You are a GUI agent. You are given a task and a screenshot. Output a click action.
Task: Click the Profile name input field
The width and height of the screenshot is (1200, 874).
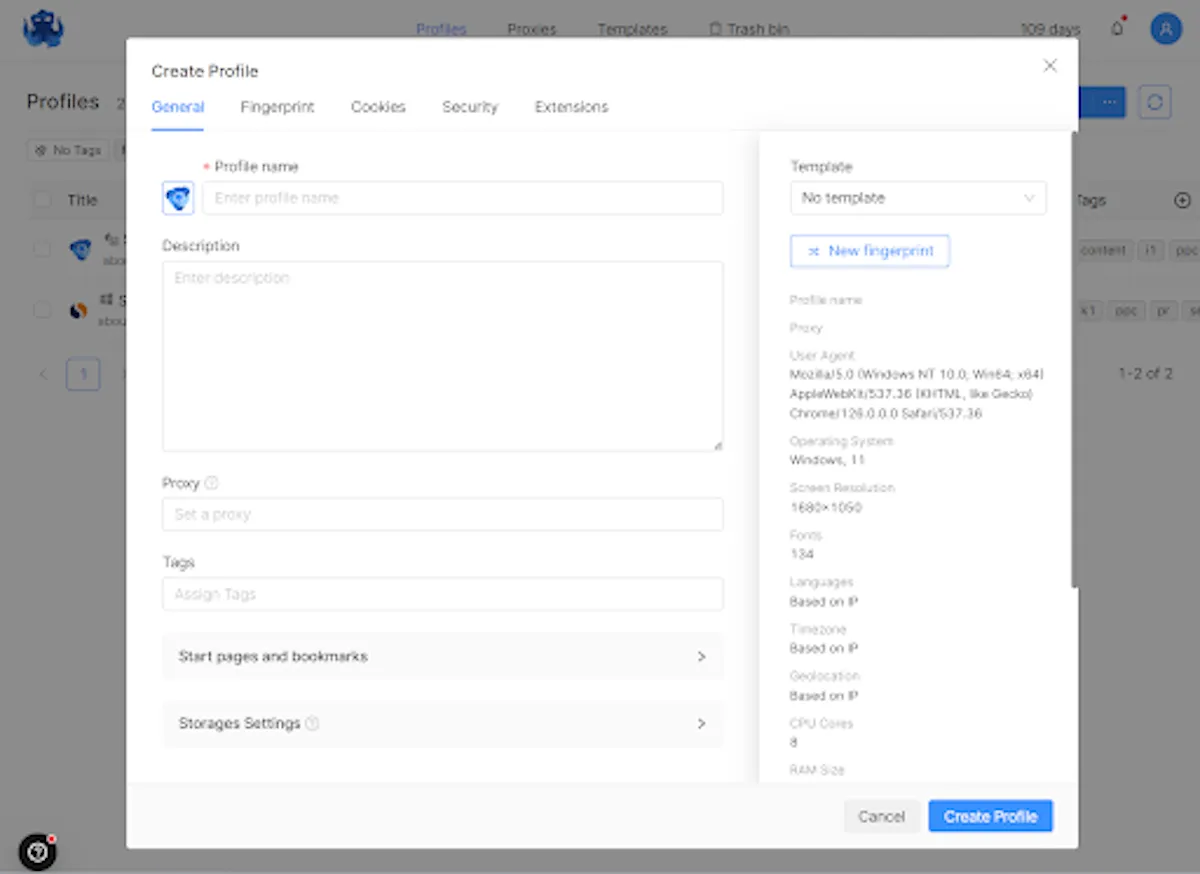coord(462,198)
